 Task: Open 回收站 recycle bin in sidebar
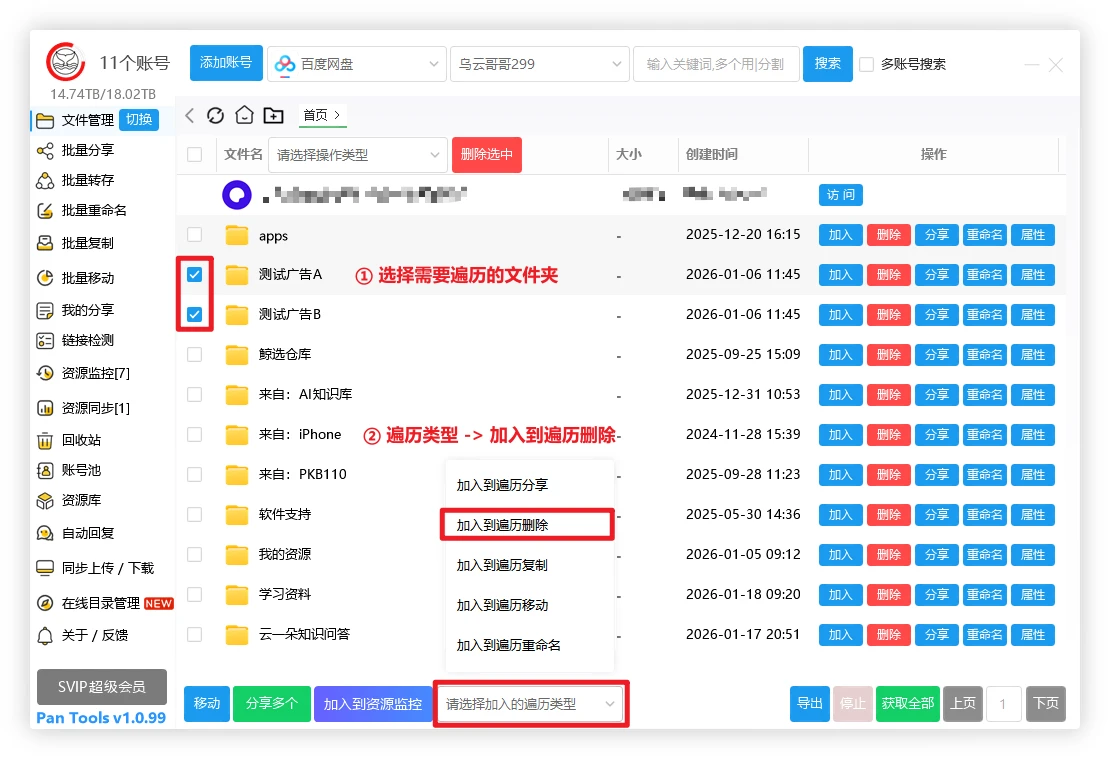coord(80,440)
